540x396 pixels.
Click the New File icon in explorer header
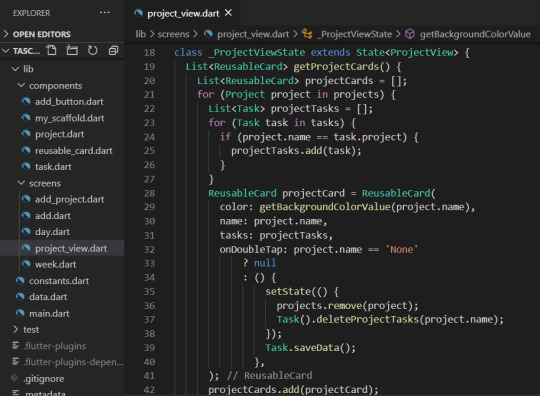click(x=52, y=50)
